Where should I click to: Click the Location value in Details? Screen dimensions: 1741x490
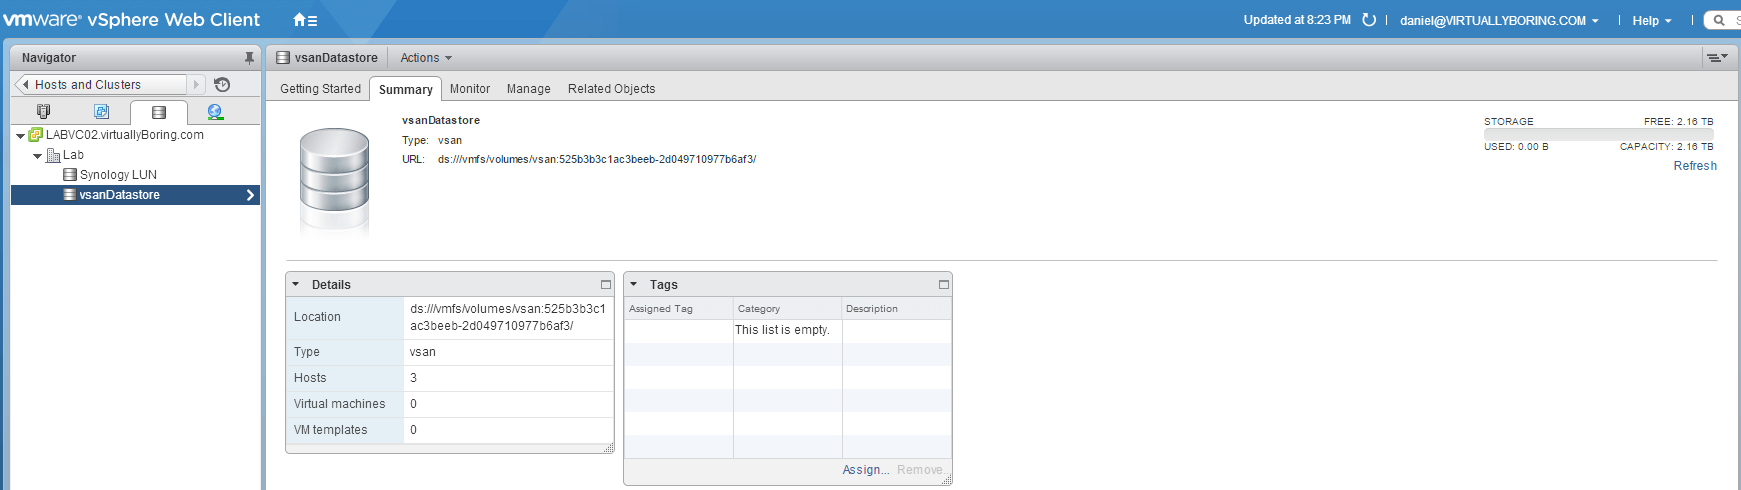[x=508, y=317]
